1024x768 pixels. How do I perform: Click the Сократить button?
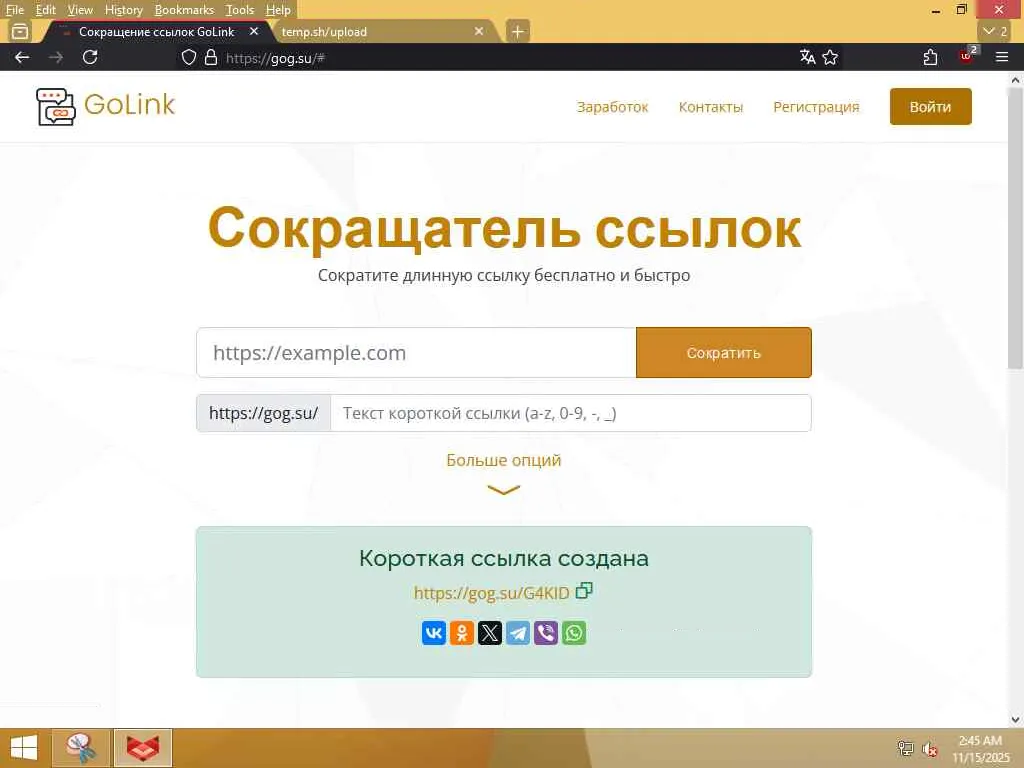pyautogui.click(x=724, y=353)
